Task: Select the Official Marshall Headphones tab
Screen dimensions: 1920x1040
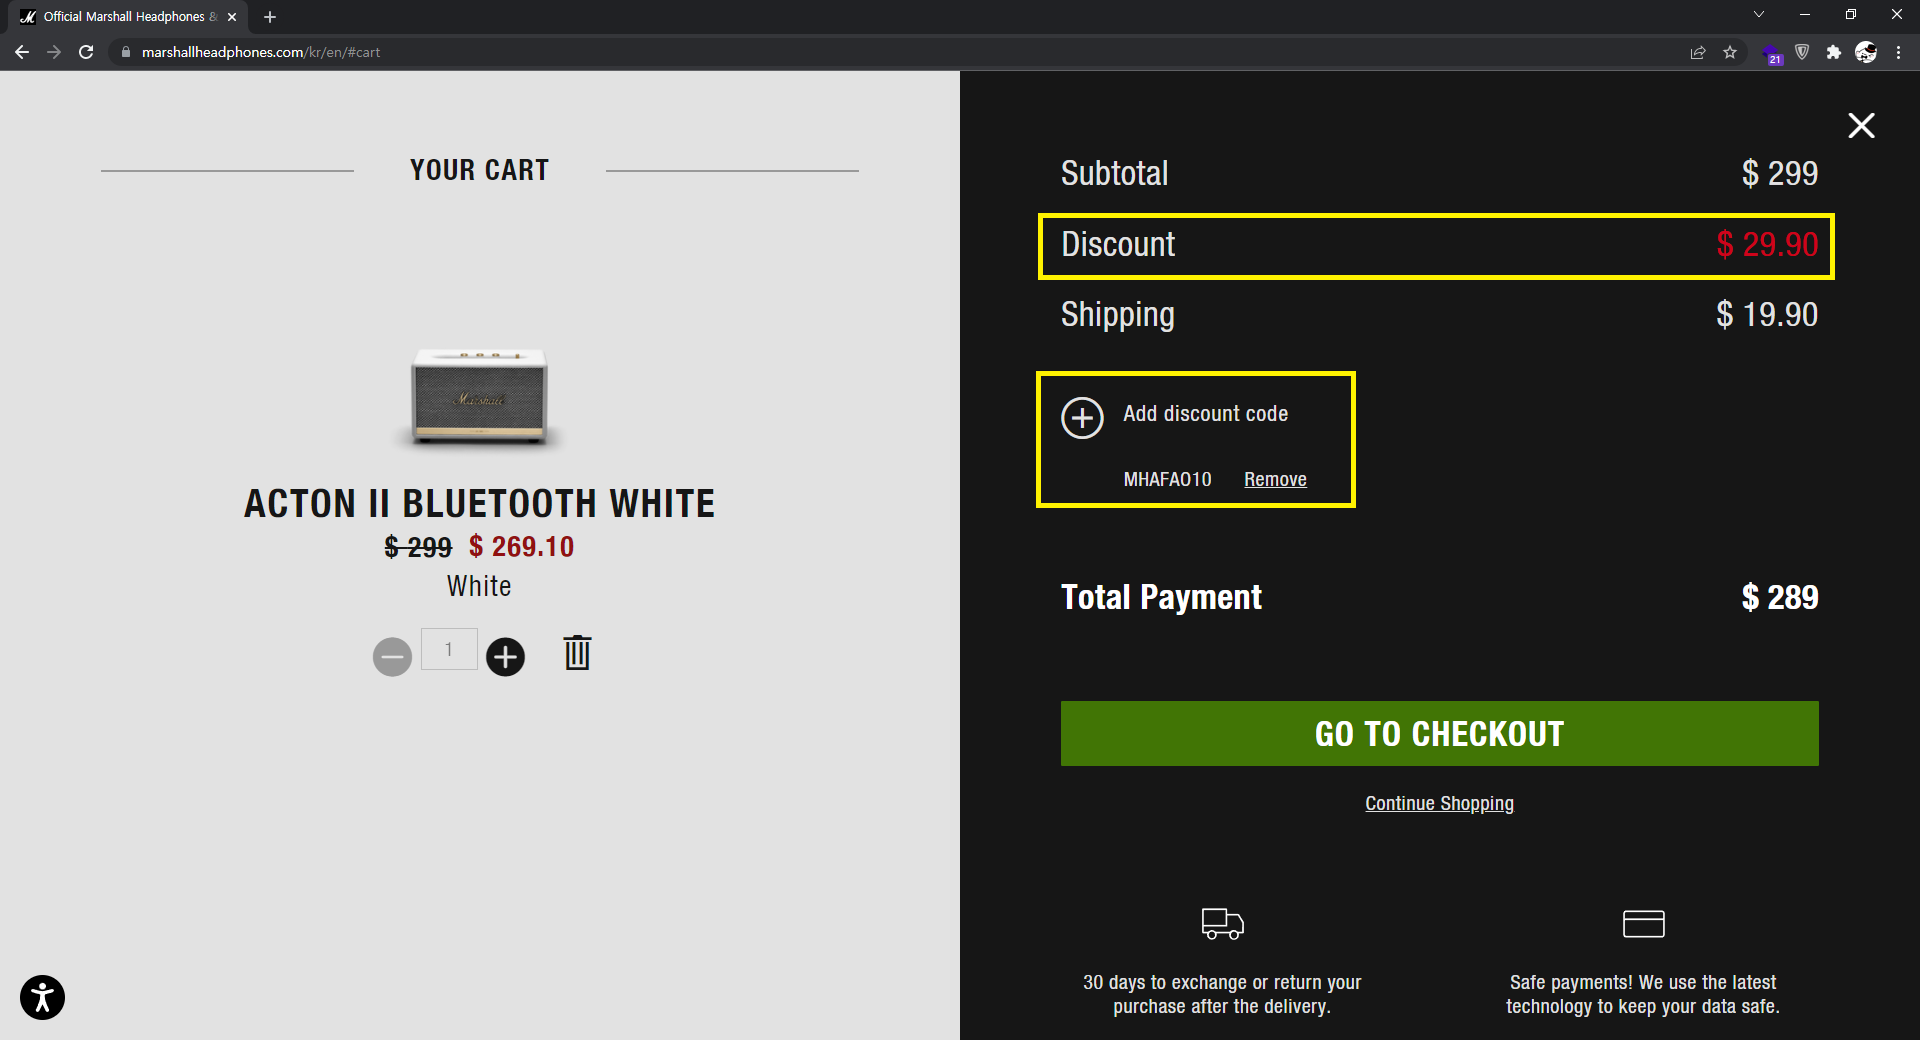Action: [x=128, y=17]
